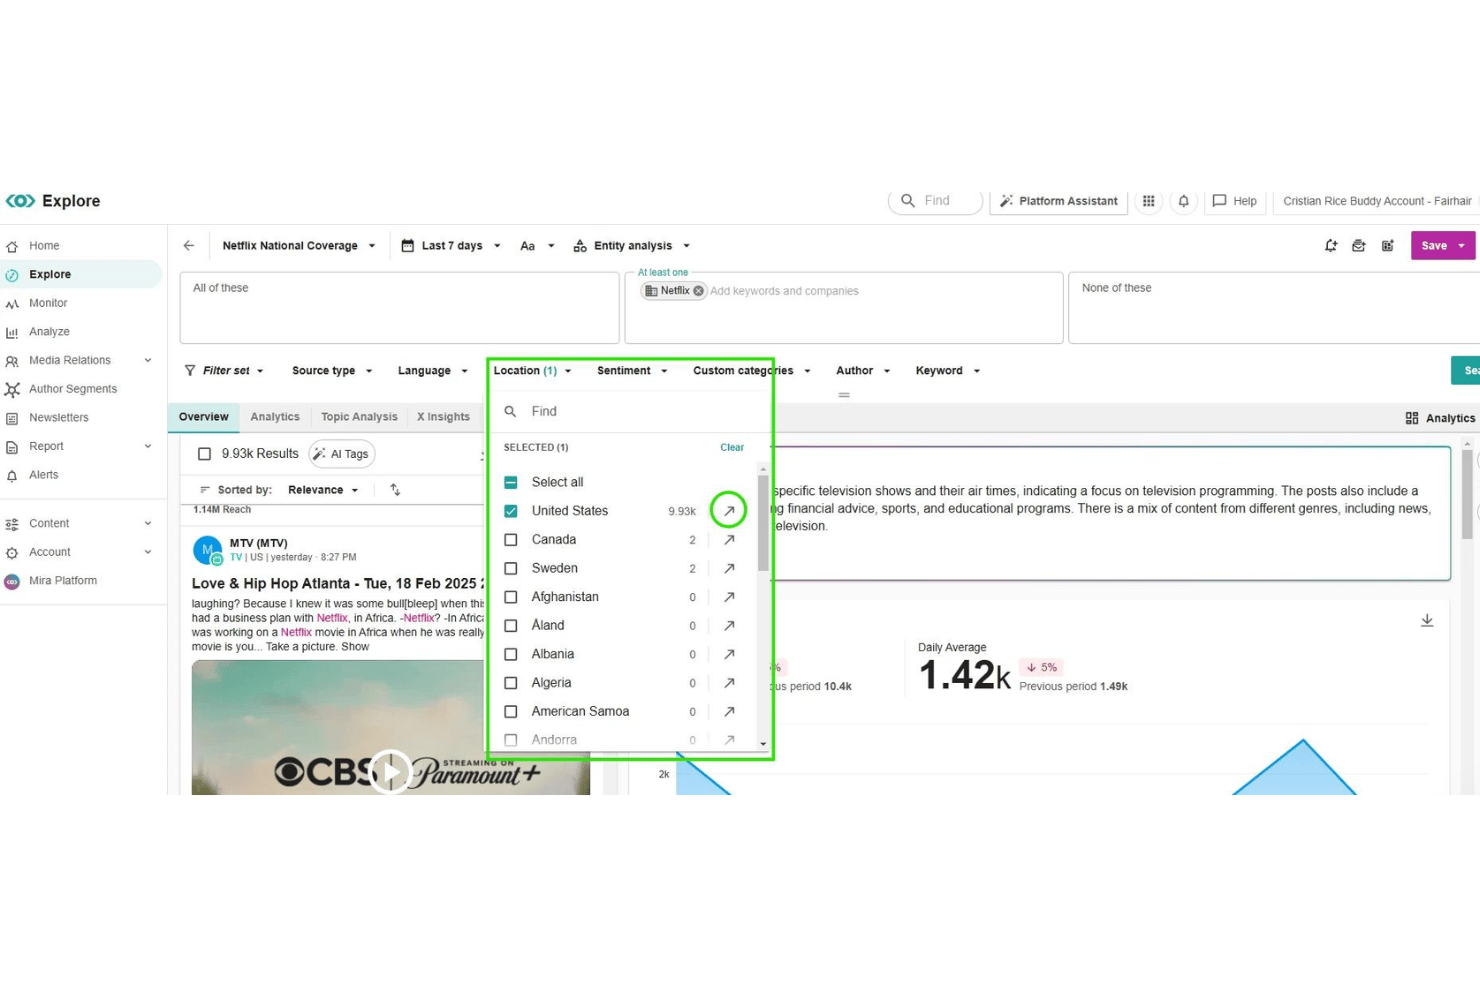Check the Sweden location checkbox
Image resolution: width=1480 pixels, height=987 pixels.
point(511,569)
